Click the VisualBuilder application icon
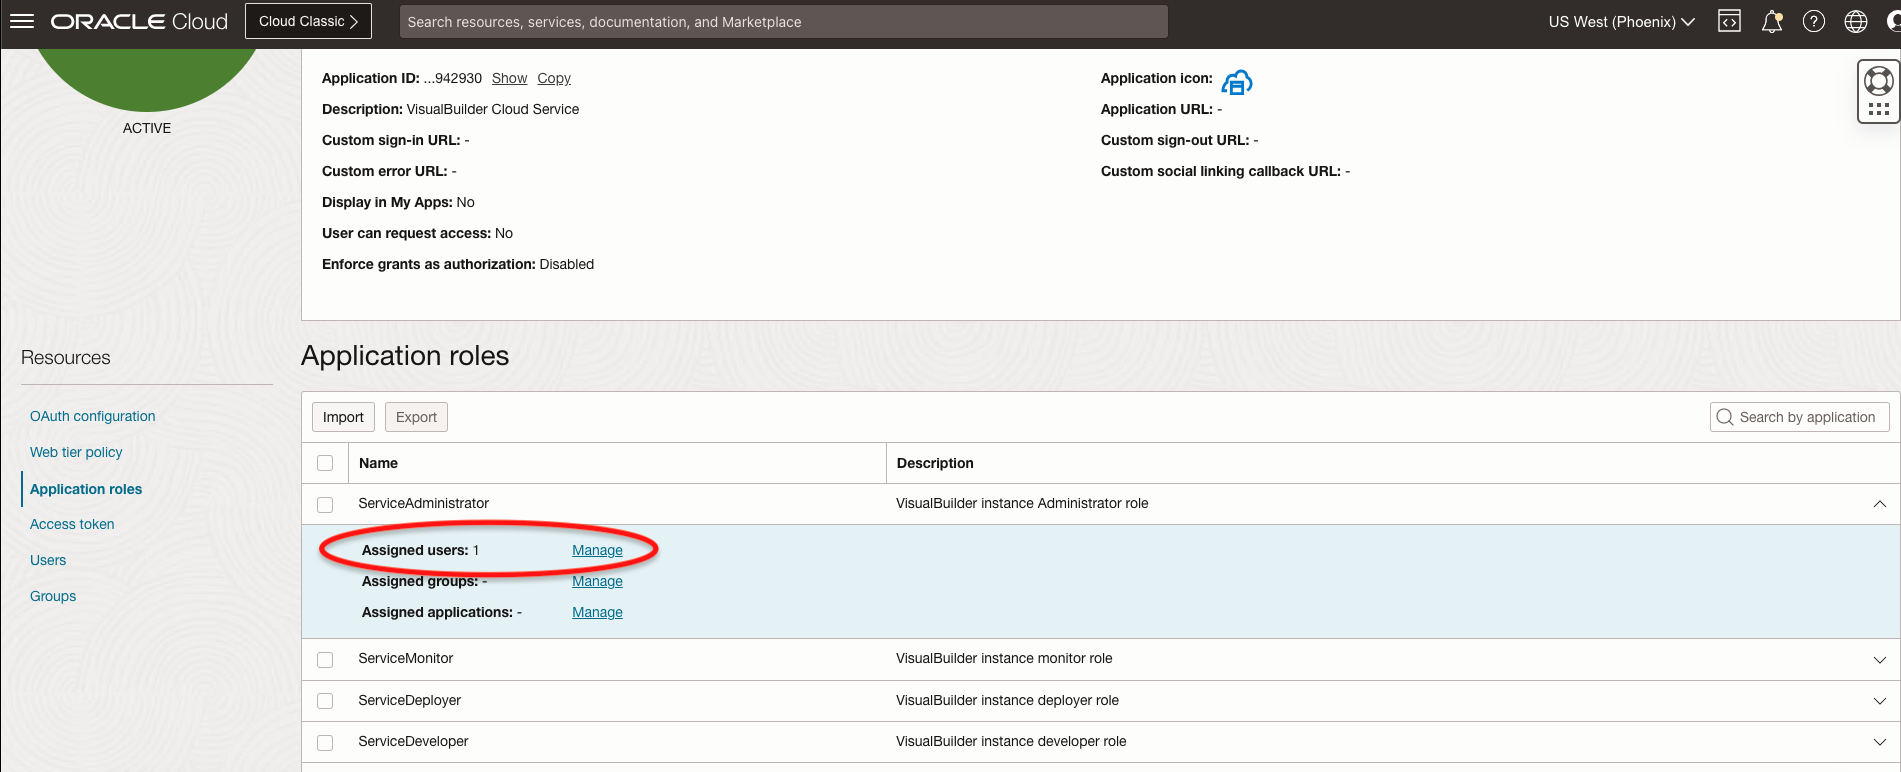This screenshot has width=1901, height=772. point(1237,82)
